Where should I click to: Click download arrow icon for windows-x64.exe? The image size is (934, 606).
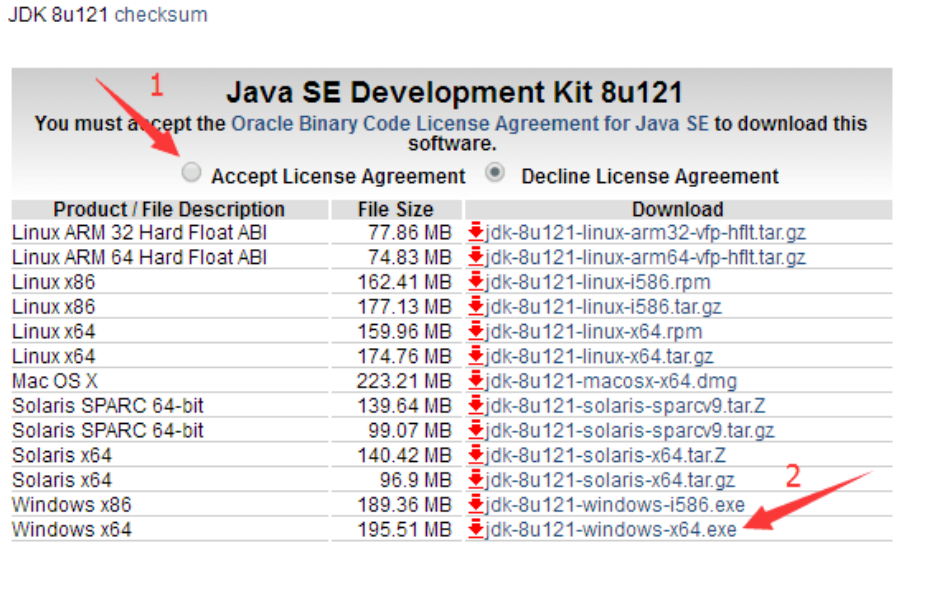476,529
